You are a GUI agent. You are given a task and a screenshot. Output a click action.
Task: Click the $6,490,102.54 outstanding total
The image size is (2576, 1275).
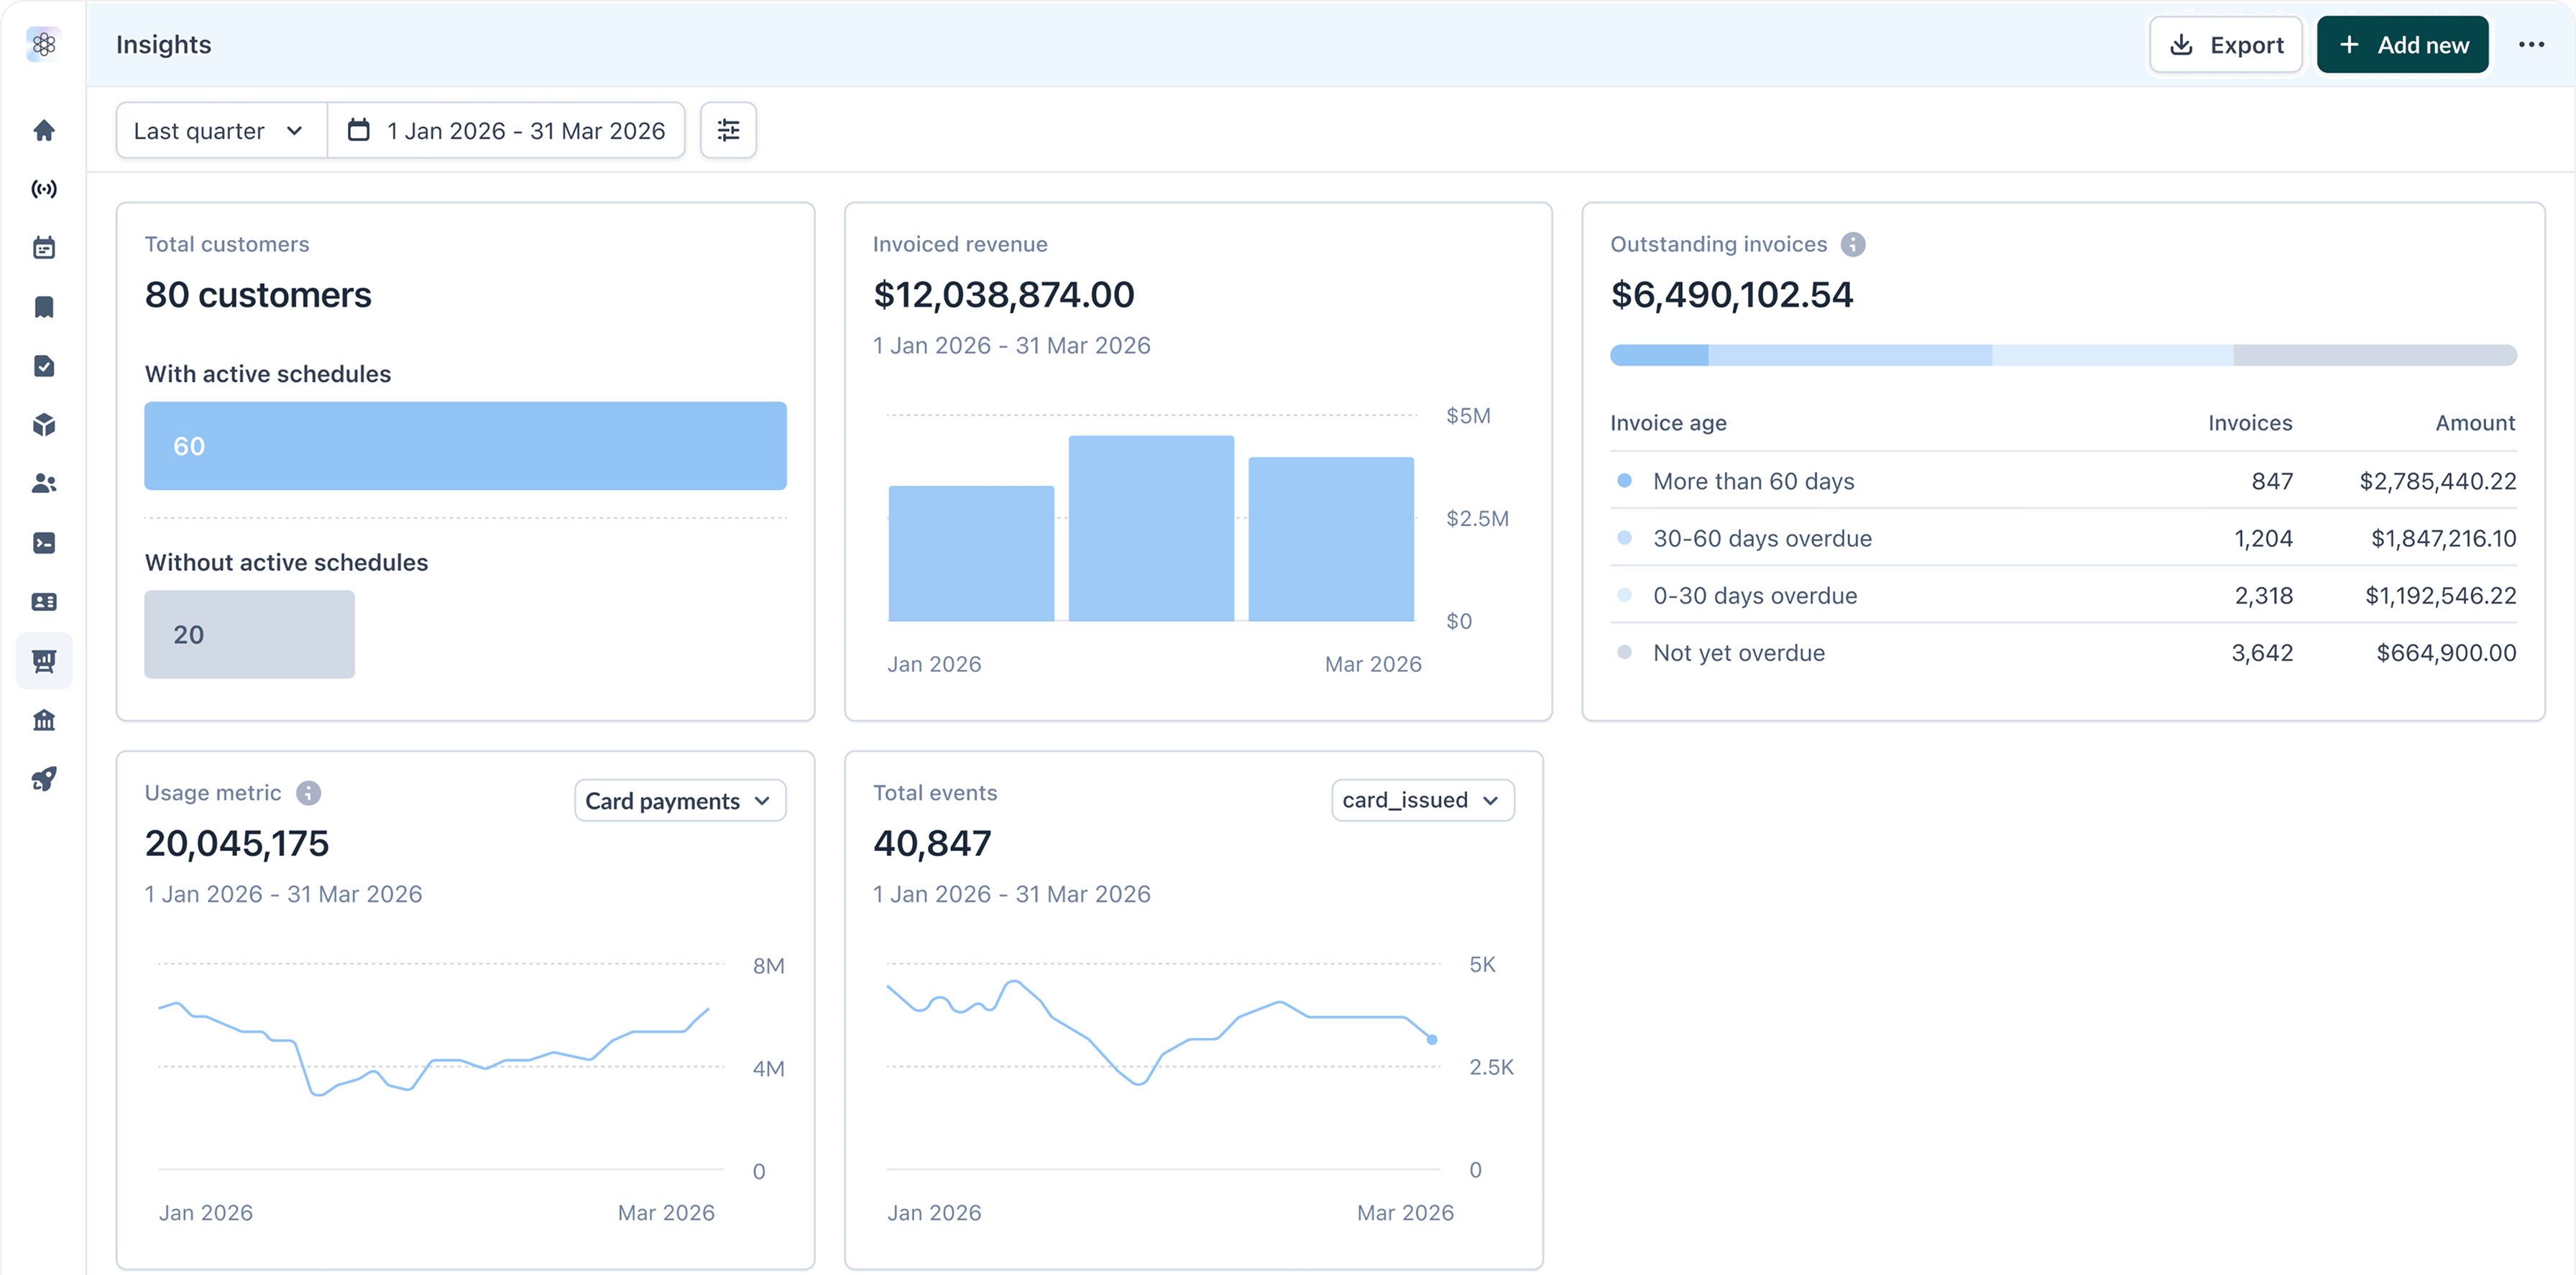(1732, 295)
